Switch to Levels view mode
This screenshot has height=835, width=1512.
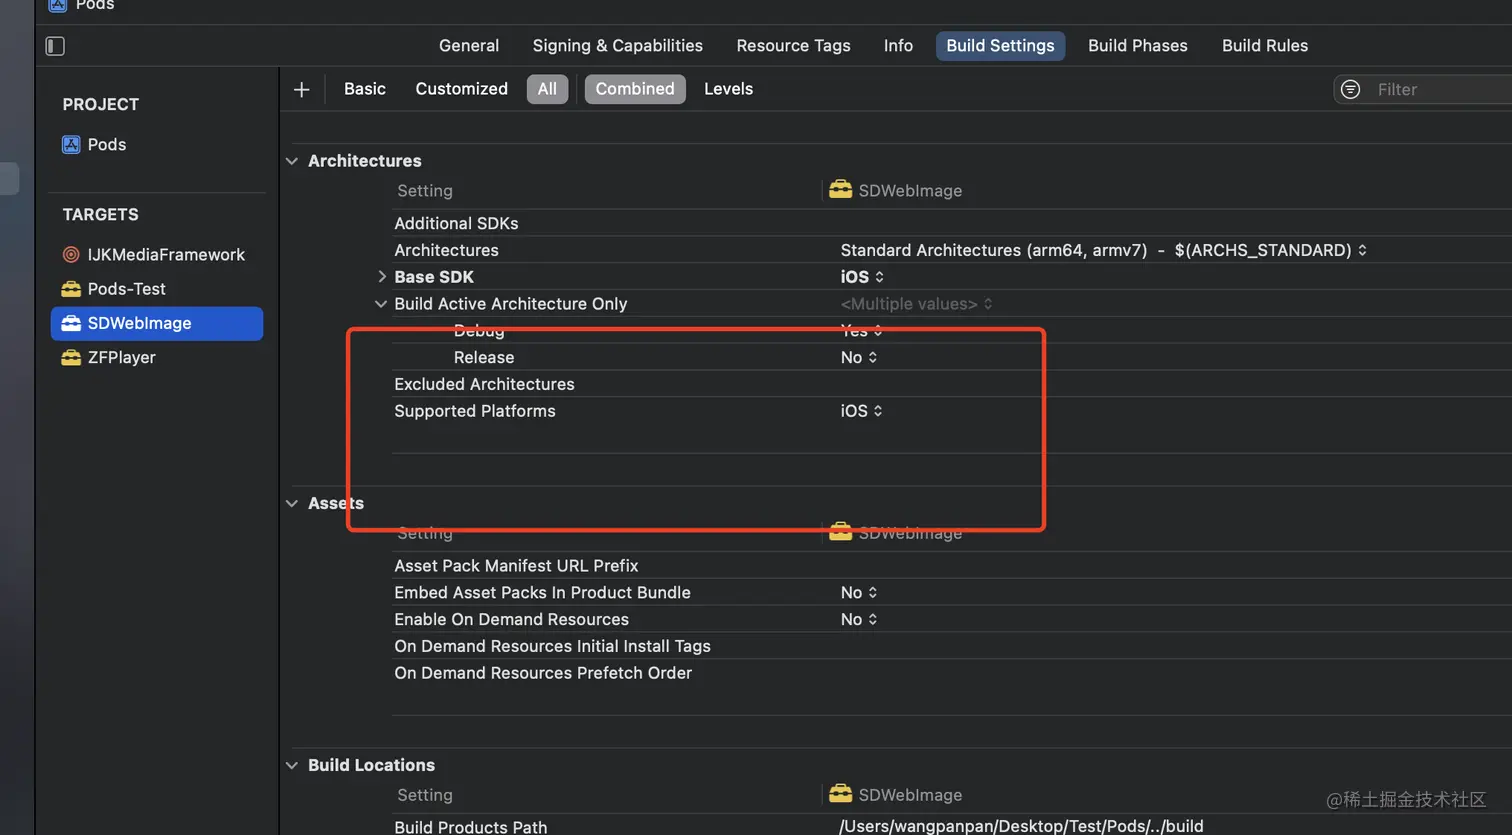pos(728,89)
